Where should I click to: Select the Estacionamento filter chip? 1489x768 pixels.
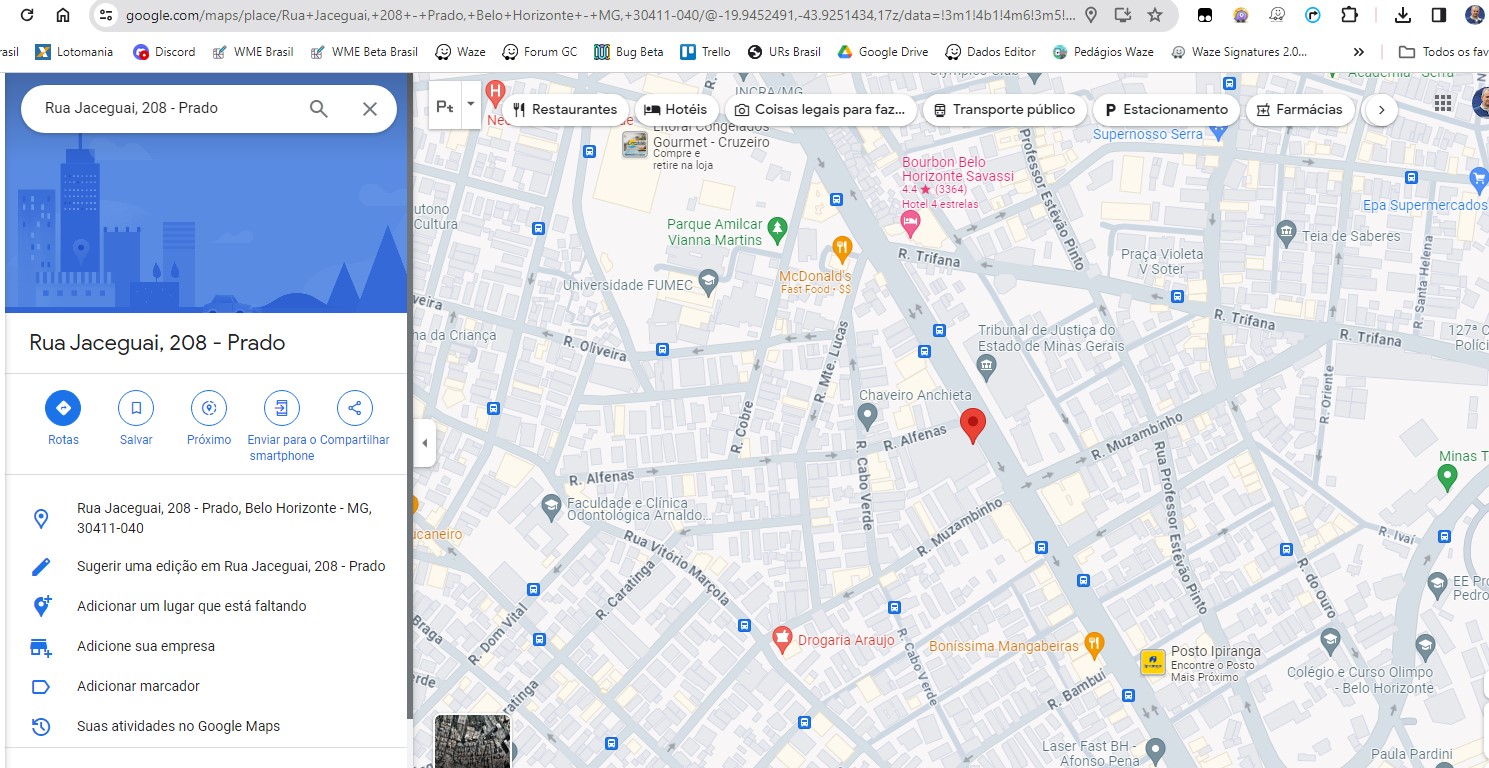point(1166,110)
